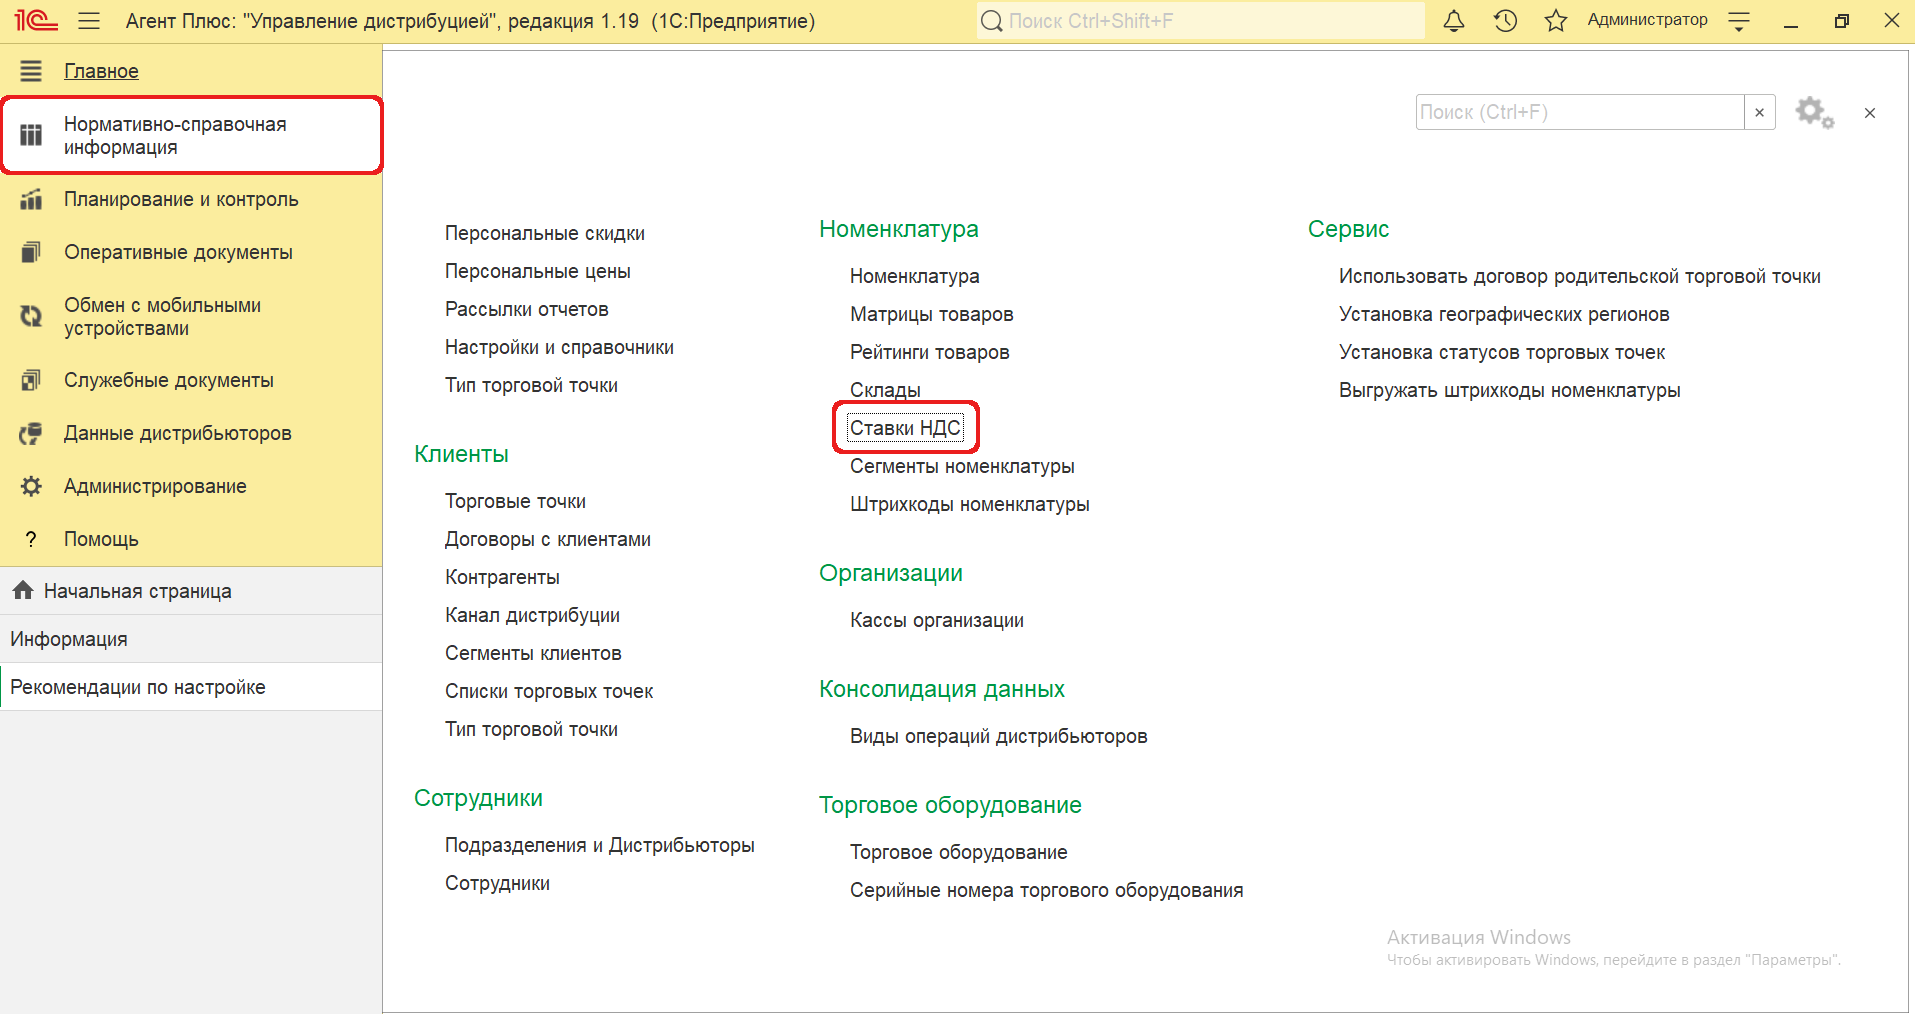Click the global search field in title bar
This screenshot has height=1014, width=1915.
pyautogui.click(x=1200, y=21)
